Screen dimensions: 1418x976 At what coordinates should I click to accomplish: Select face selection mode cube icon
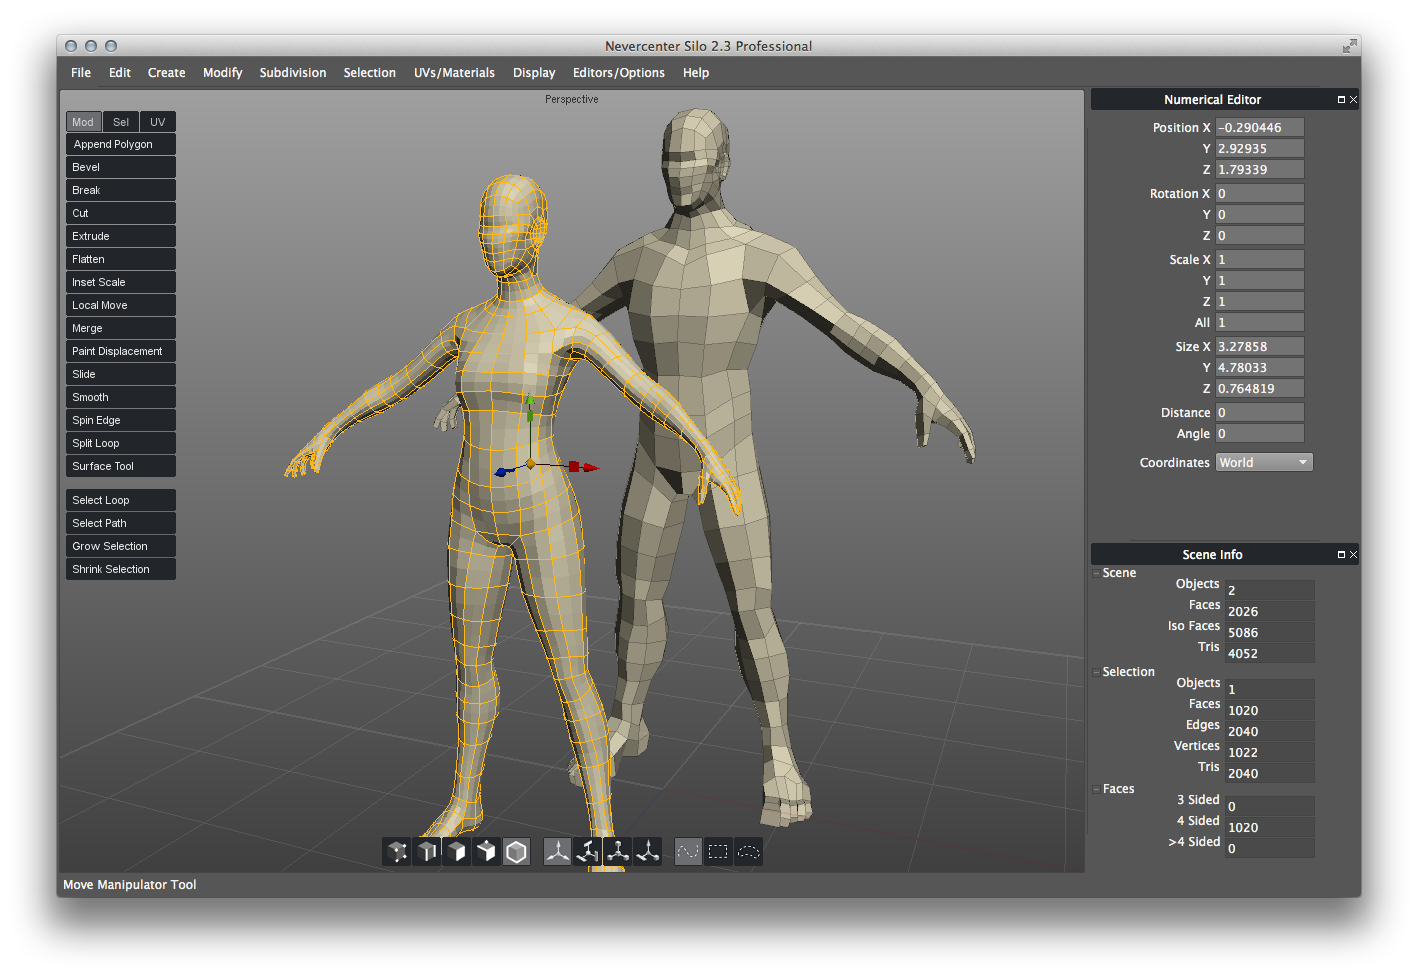pyautogui.click(x=457, y=852)
